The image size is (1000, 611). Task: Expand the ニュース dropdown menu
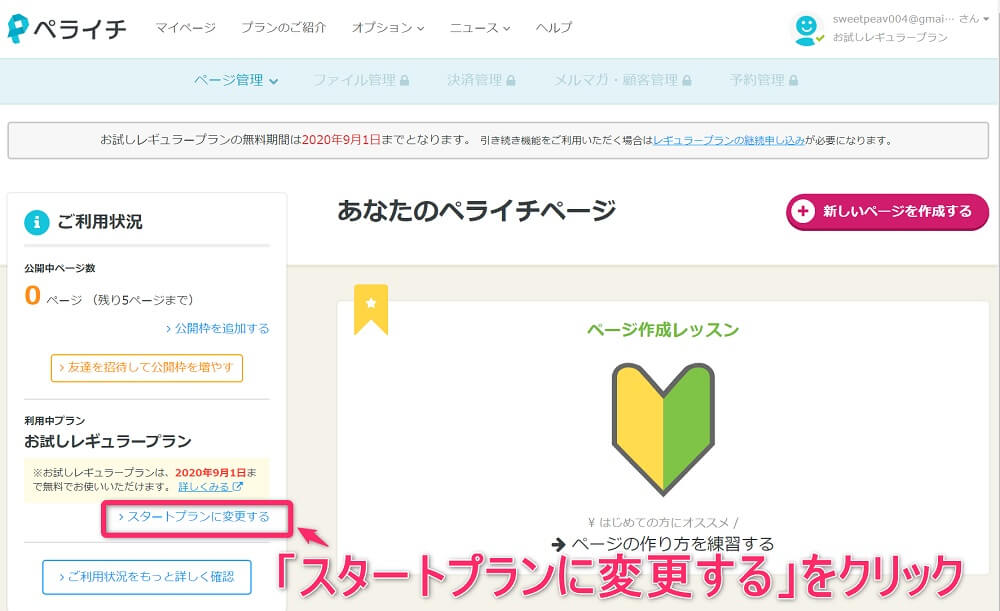480,27
